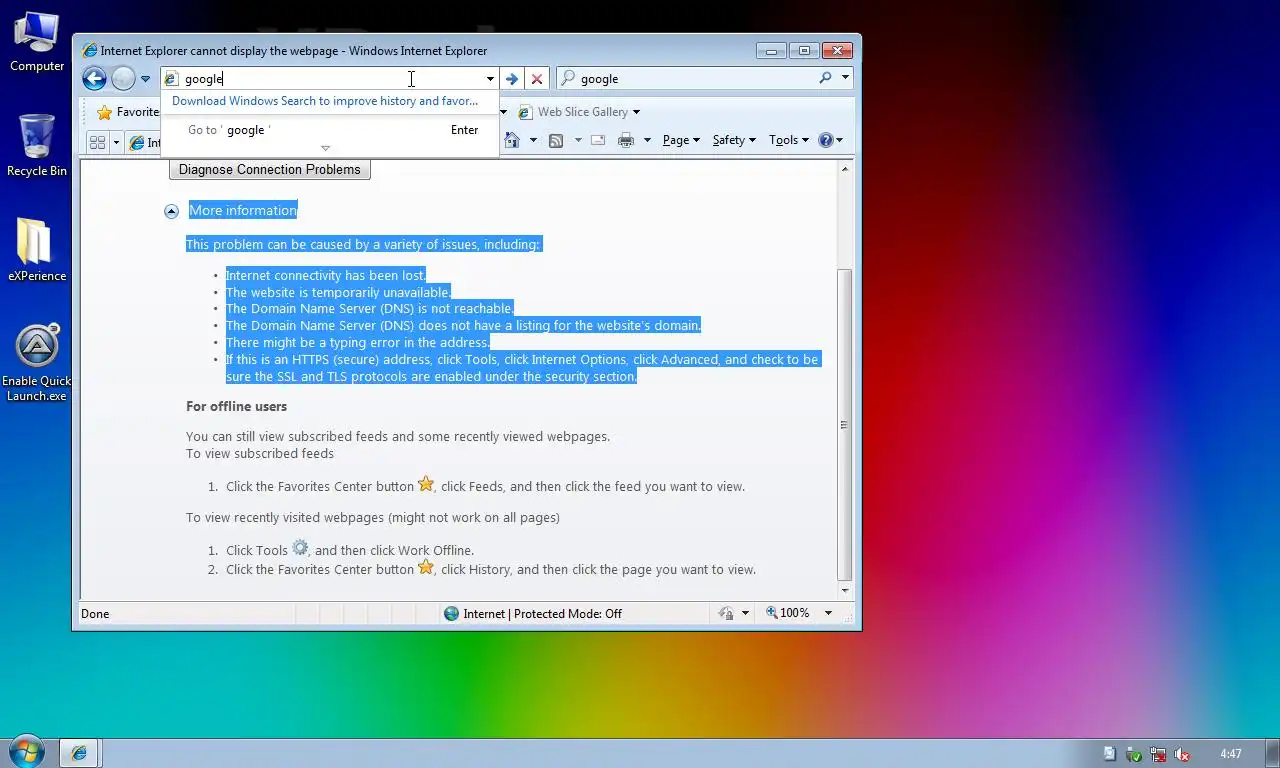Click 'Internet connectivity has been lost.' text

coord(326,275)
